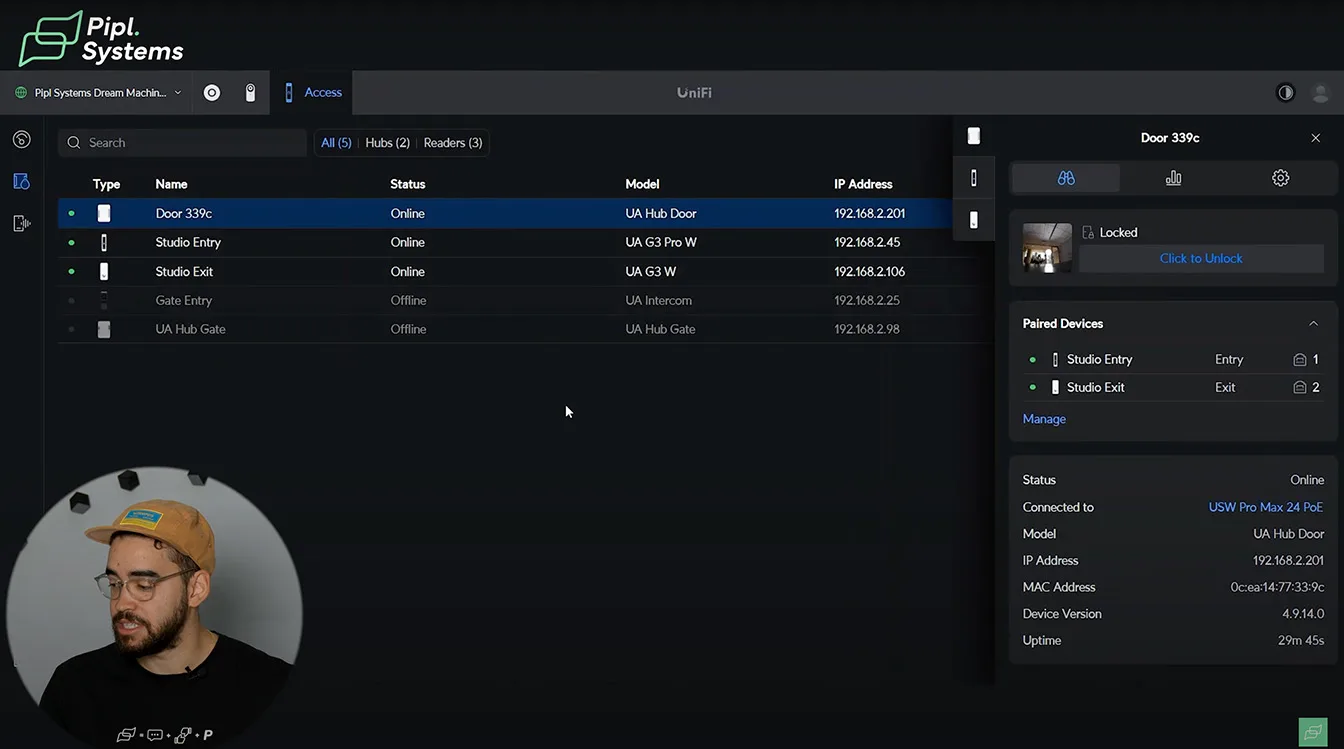Select the Hubs (2) filter tab
1344x749 pixels.
coord(388,143)
